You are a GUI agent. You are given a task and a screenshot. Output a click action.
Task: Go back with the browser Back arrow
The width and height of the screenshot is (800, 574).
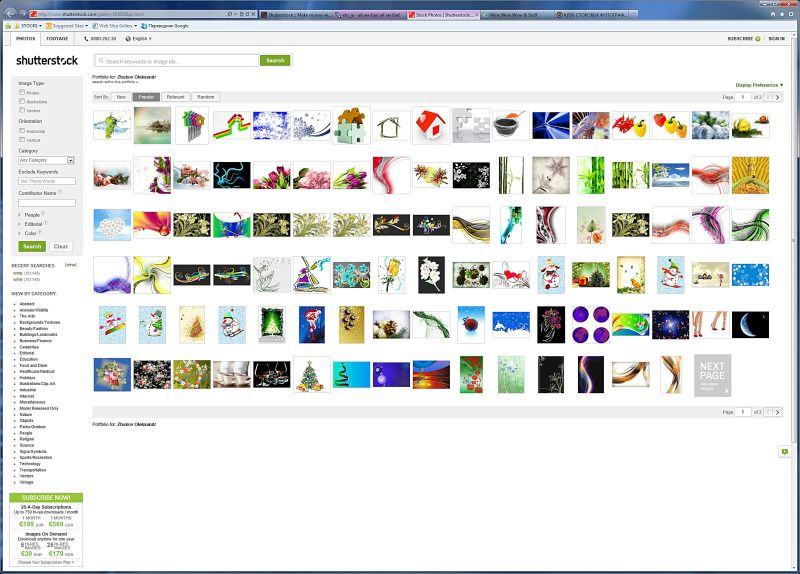(10, 14)
